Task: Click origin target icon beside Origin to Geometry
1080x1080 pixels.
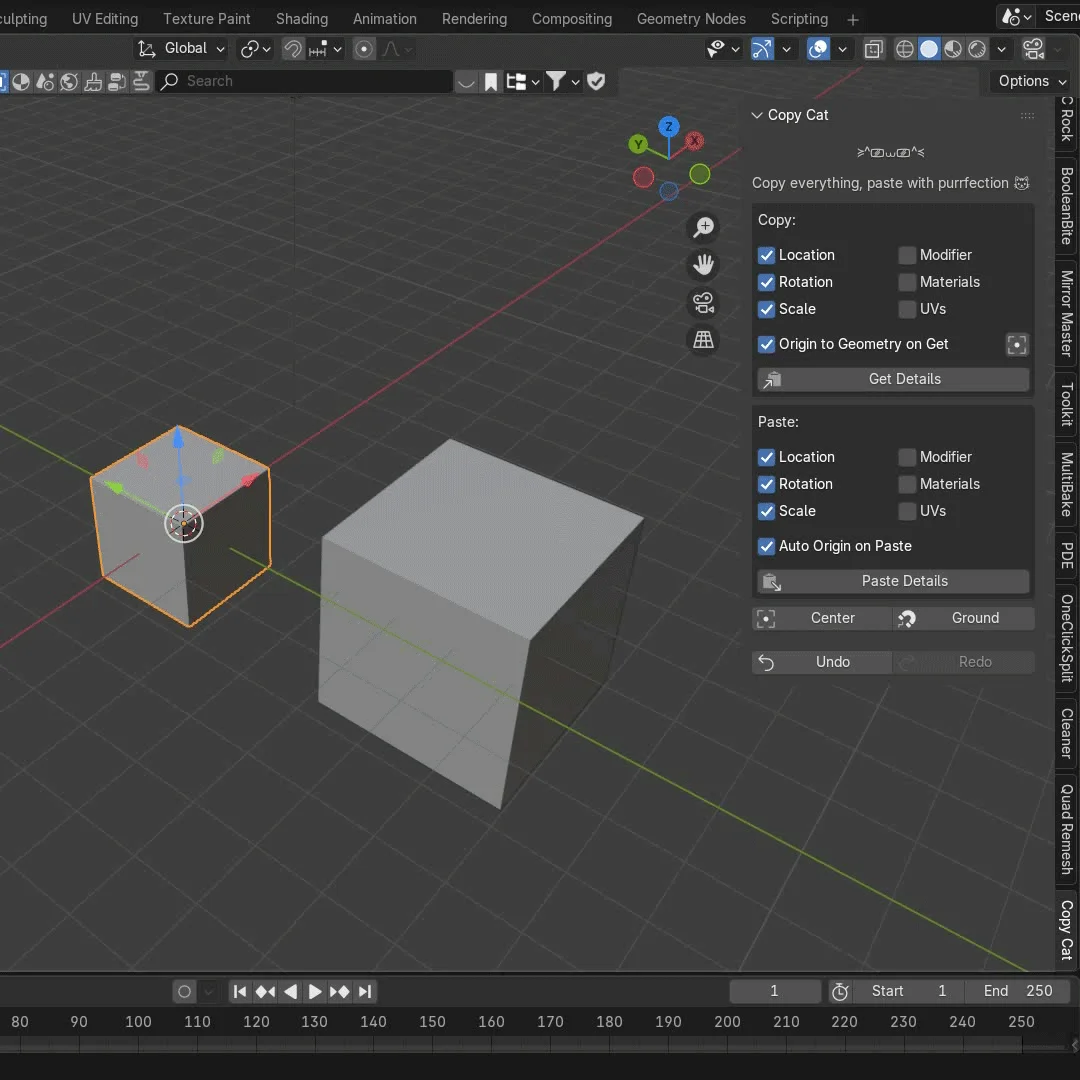Action: [1017, 345]
